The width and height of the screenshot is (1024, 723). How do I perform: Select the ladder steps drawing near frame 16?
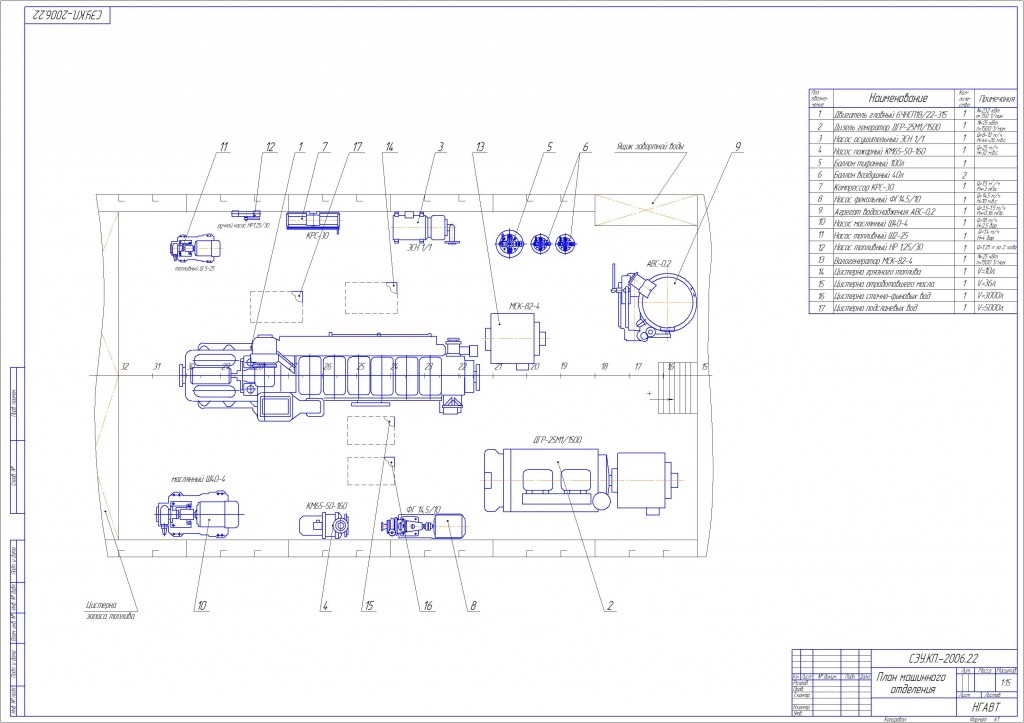(x=678, y=388)
